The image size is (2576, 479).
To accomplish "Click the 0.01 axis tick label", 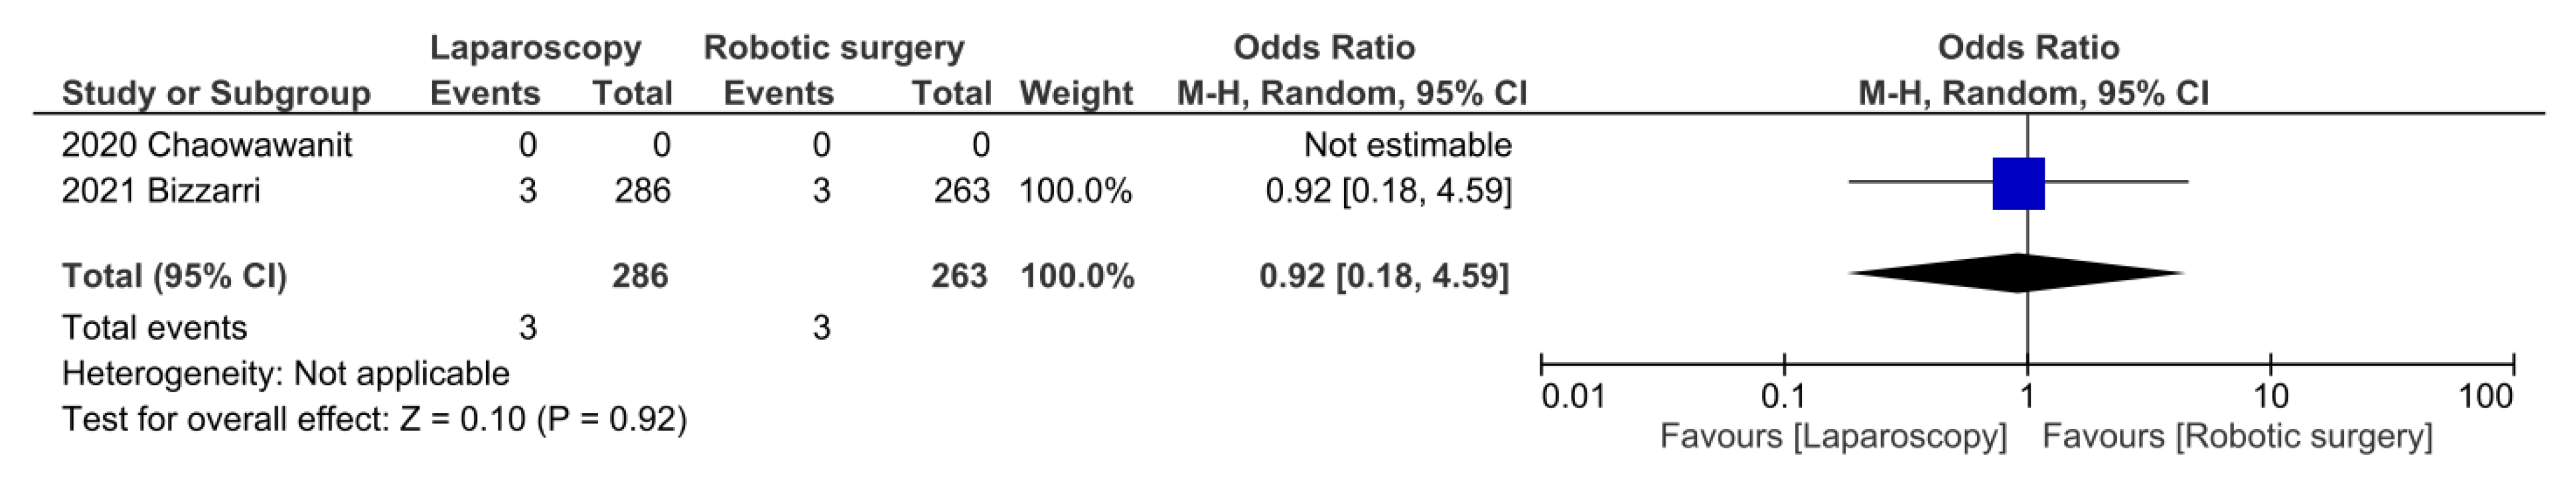I will pyautogui.click(x=1573, y=397).
